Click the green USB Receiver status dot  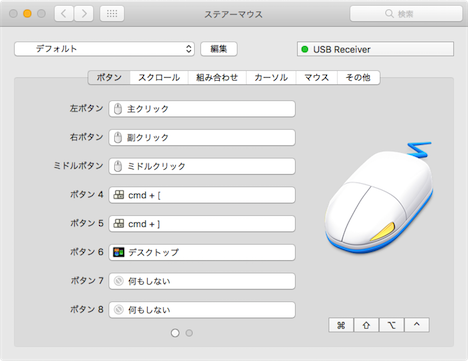304,49
